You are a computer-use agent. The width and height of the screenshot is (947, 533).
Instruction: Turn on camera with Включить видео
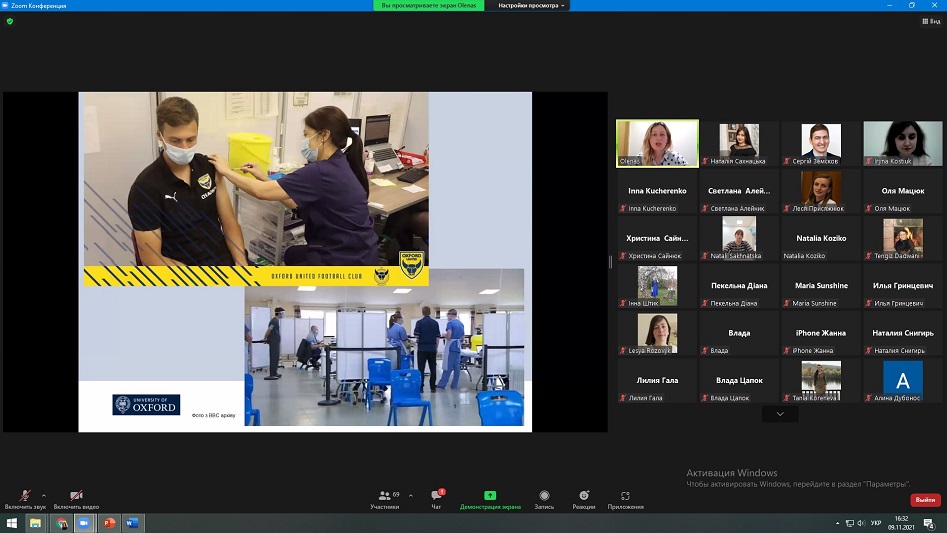76,498
